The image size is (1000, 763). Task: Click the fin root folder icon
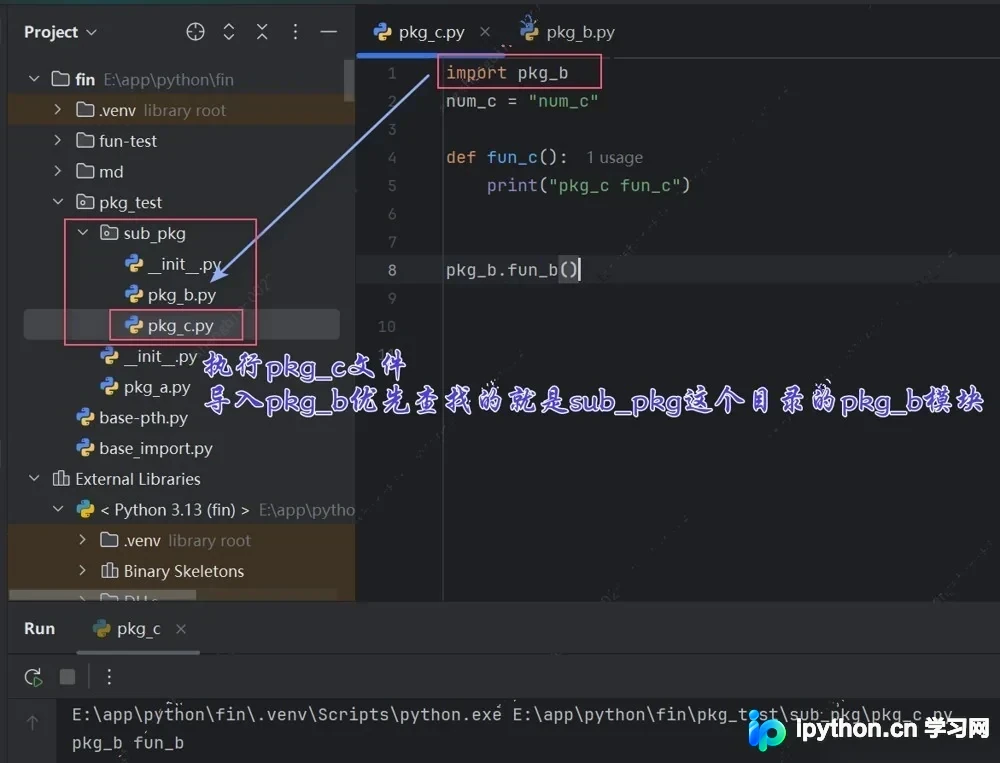point(61,79)
